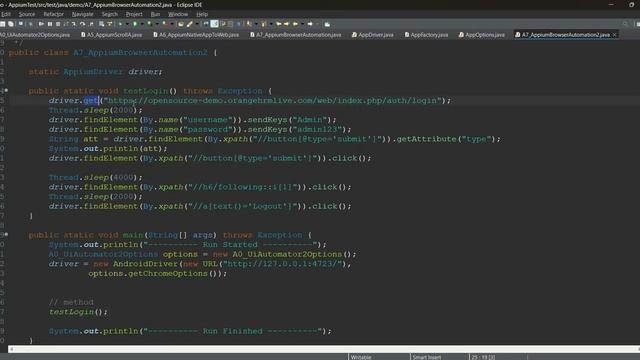Click the Coverage launch icon
This screenshot has width=640, height=360.
point(149,24)
